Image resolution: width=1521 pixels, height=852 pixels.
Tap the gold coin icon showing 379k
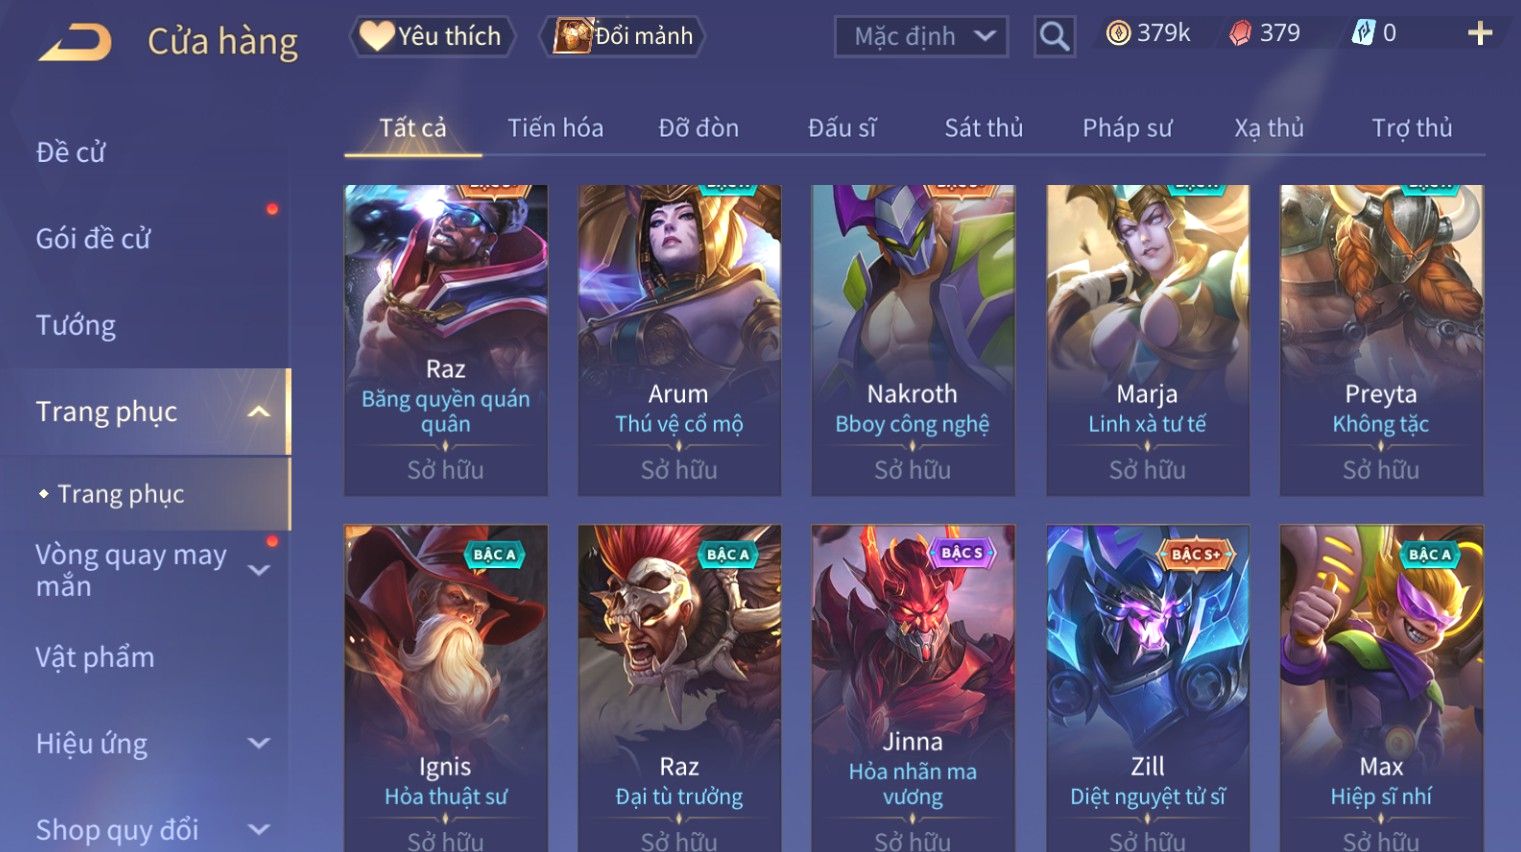tap(1118, 34)
